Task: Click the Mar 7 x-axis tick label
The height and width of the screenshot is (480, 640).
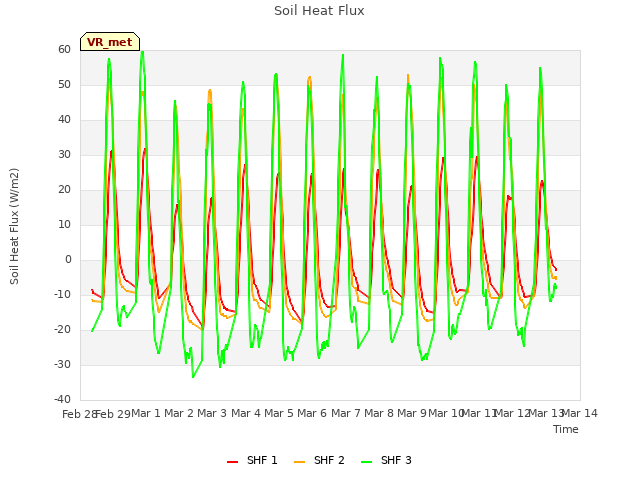Action: coord(346,413)
